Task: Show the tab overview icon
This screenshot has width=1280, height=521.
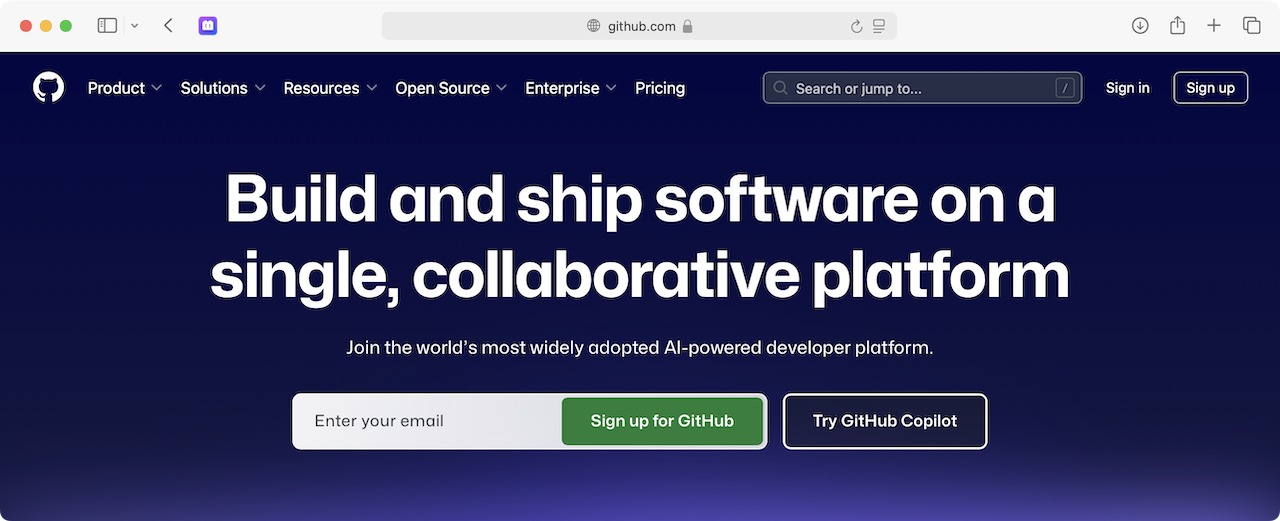Action: point(1251,26)
